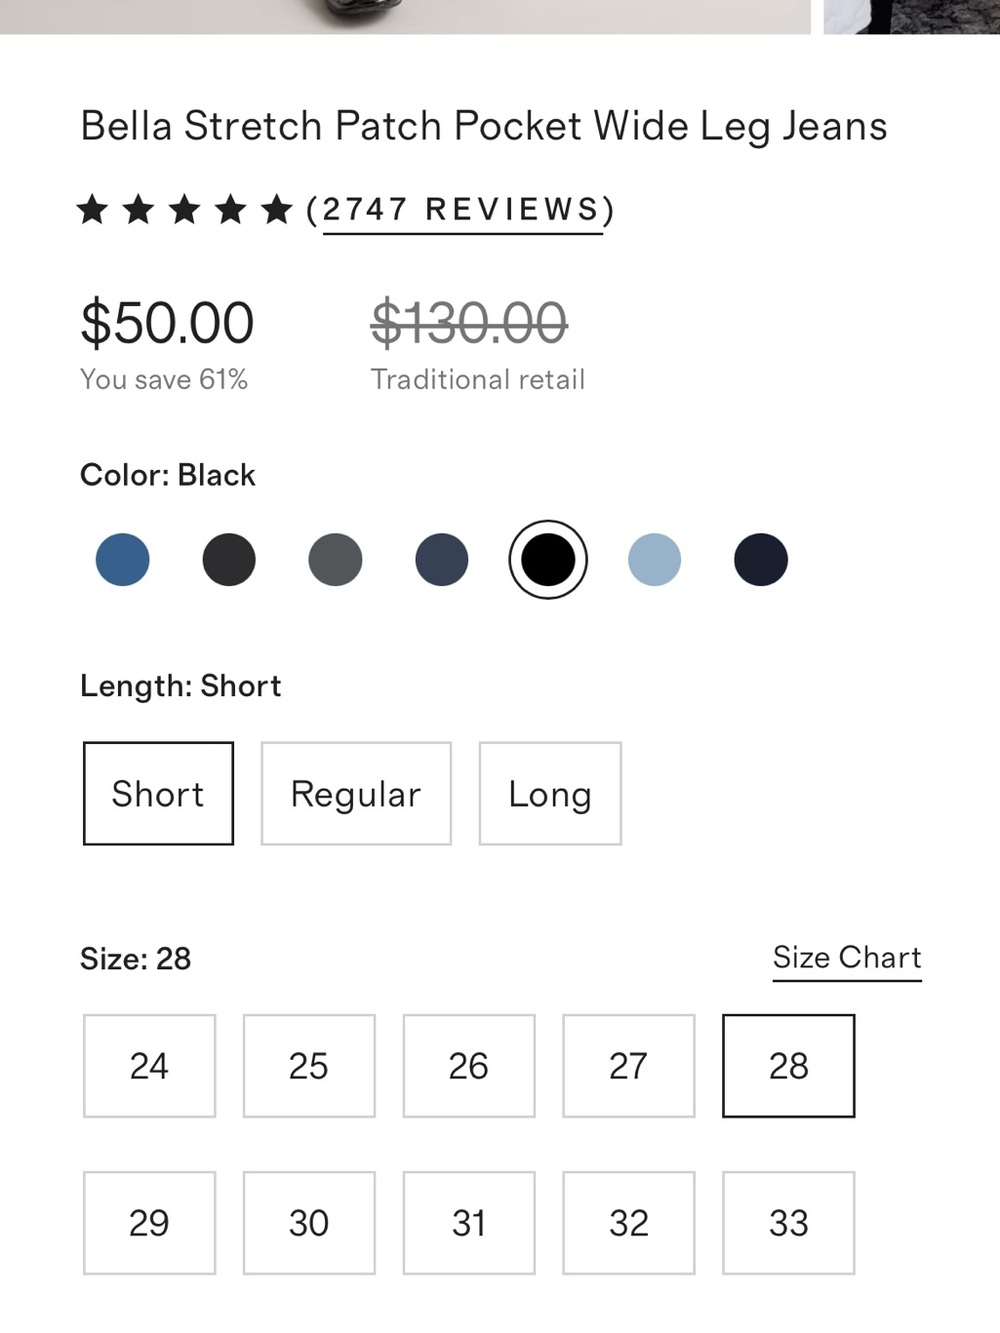1000x1333 pixels.
Task: Select the medium blue color swatch
Action: pyautogui.click(x=122, y=559)
